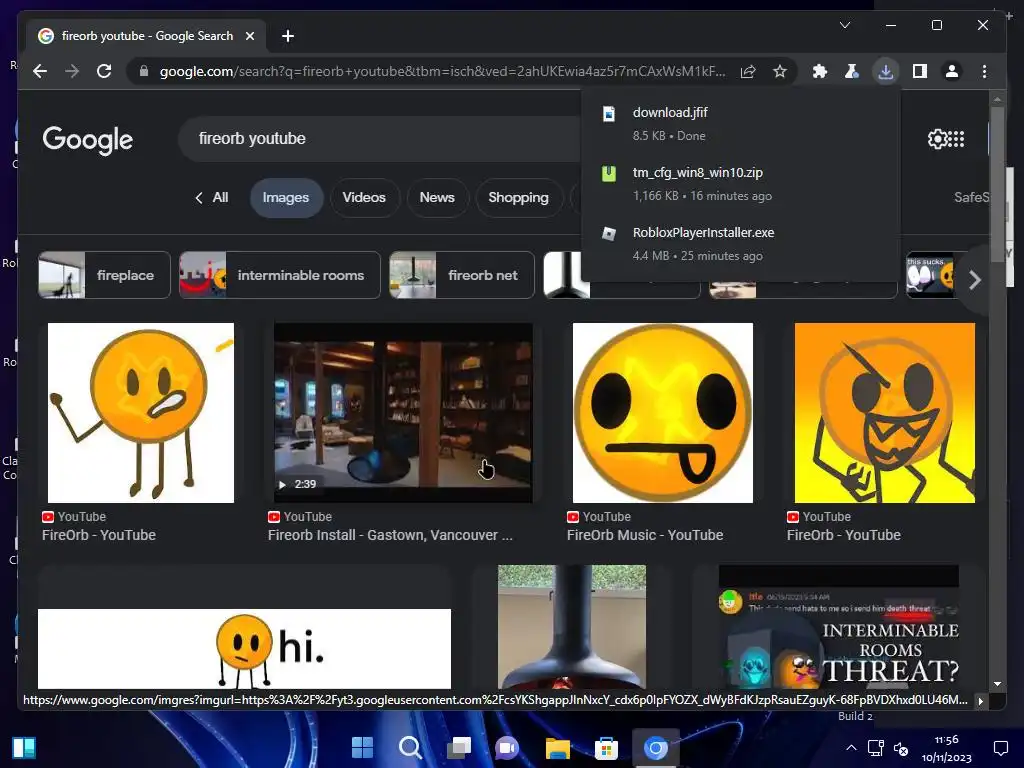Open Chrome three-dot menu

[x=984, y=71]
